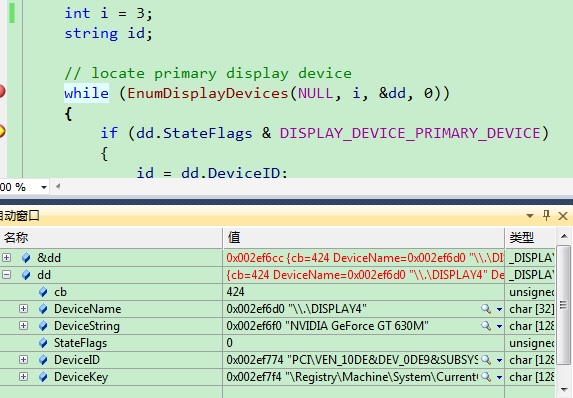
Task: Click the Autos list scroll down arrow
Action: 564,390
